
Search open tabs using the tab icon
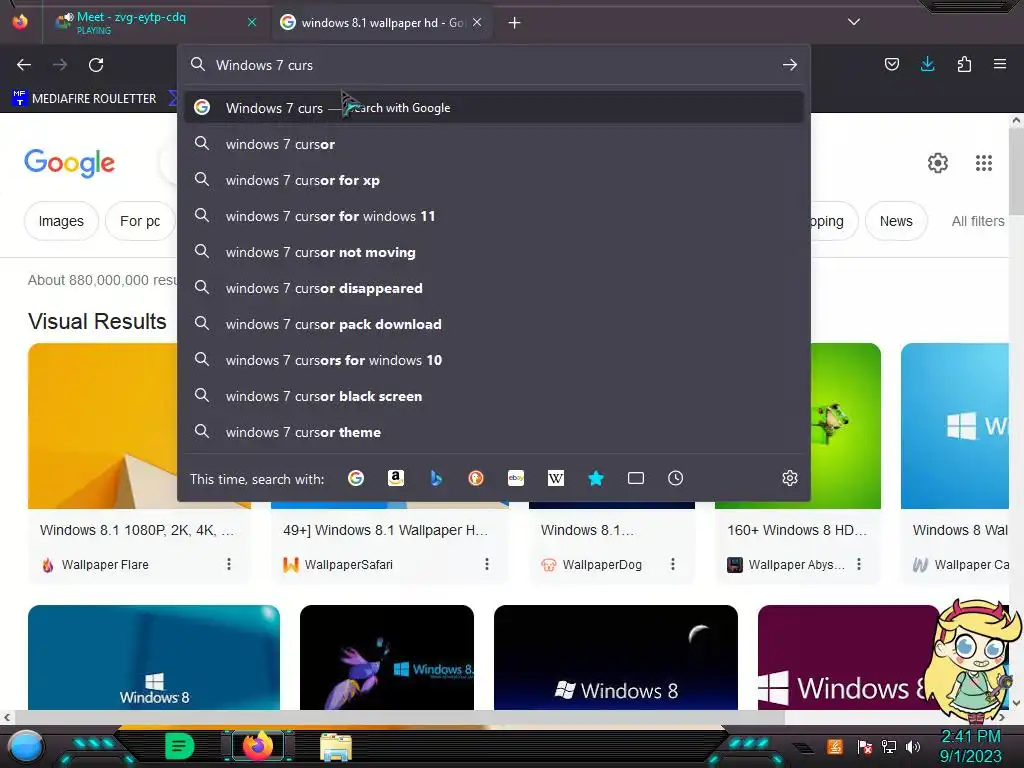coord(635,479)
